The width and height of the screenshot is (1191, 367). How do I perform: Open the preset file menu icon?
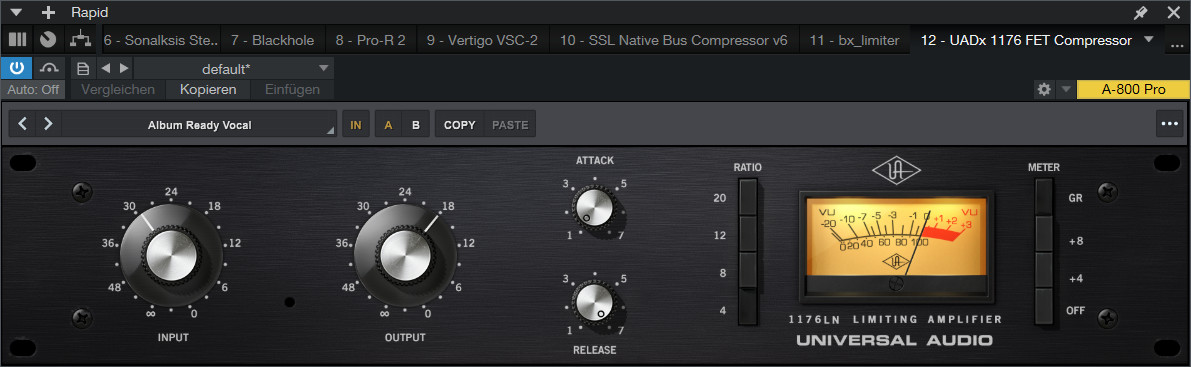coord(84,68)
